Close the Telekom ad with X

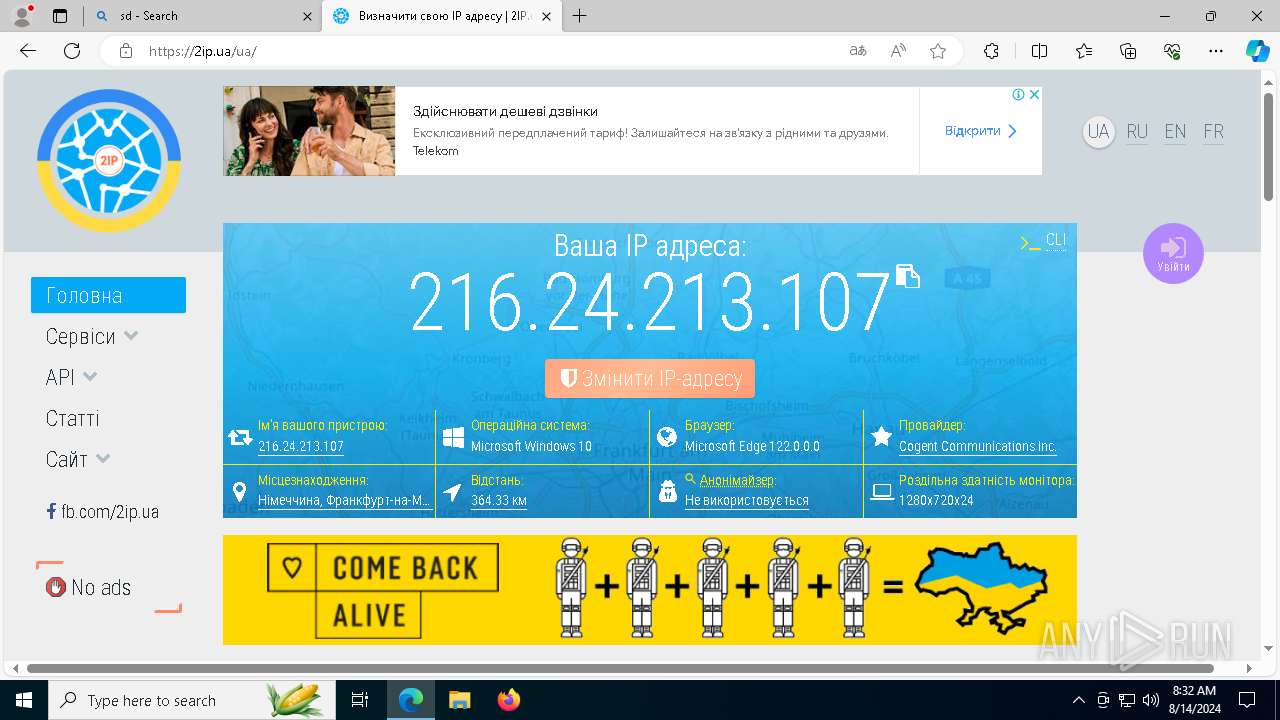[x=1035, y=94]
